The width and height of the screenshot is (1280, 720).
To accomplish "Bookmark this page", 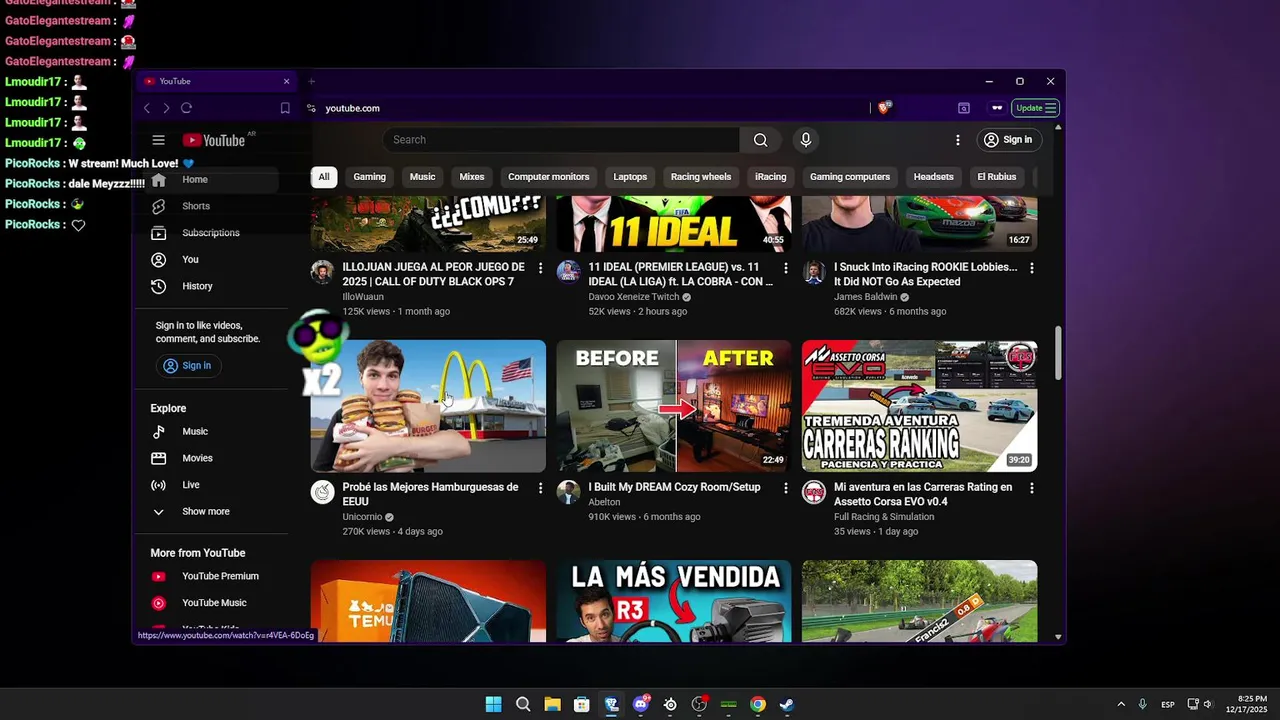I will click(x=285, y=108).
